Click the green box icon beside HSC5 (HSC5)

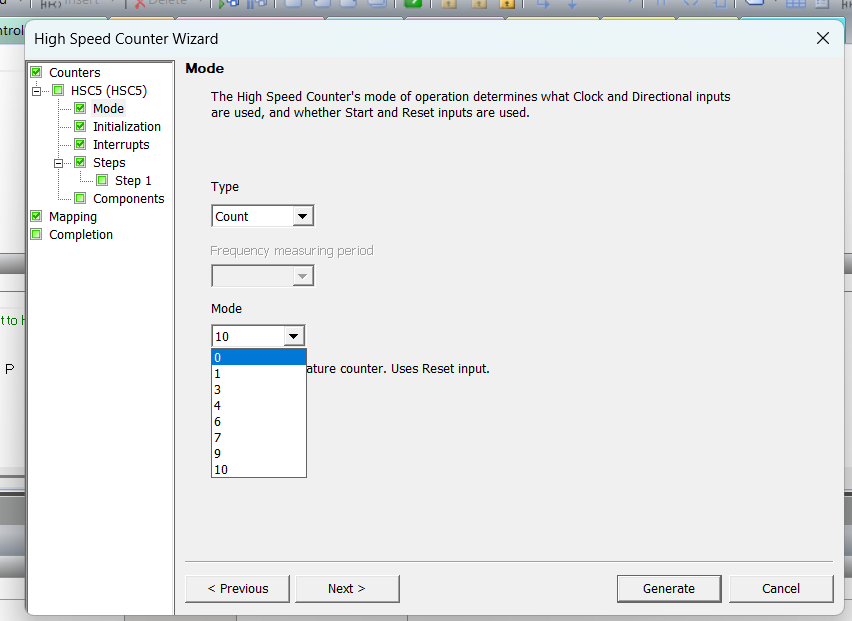tap(58, 90)
